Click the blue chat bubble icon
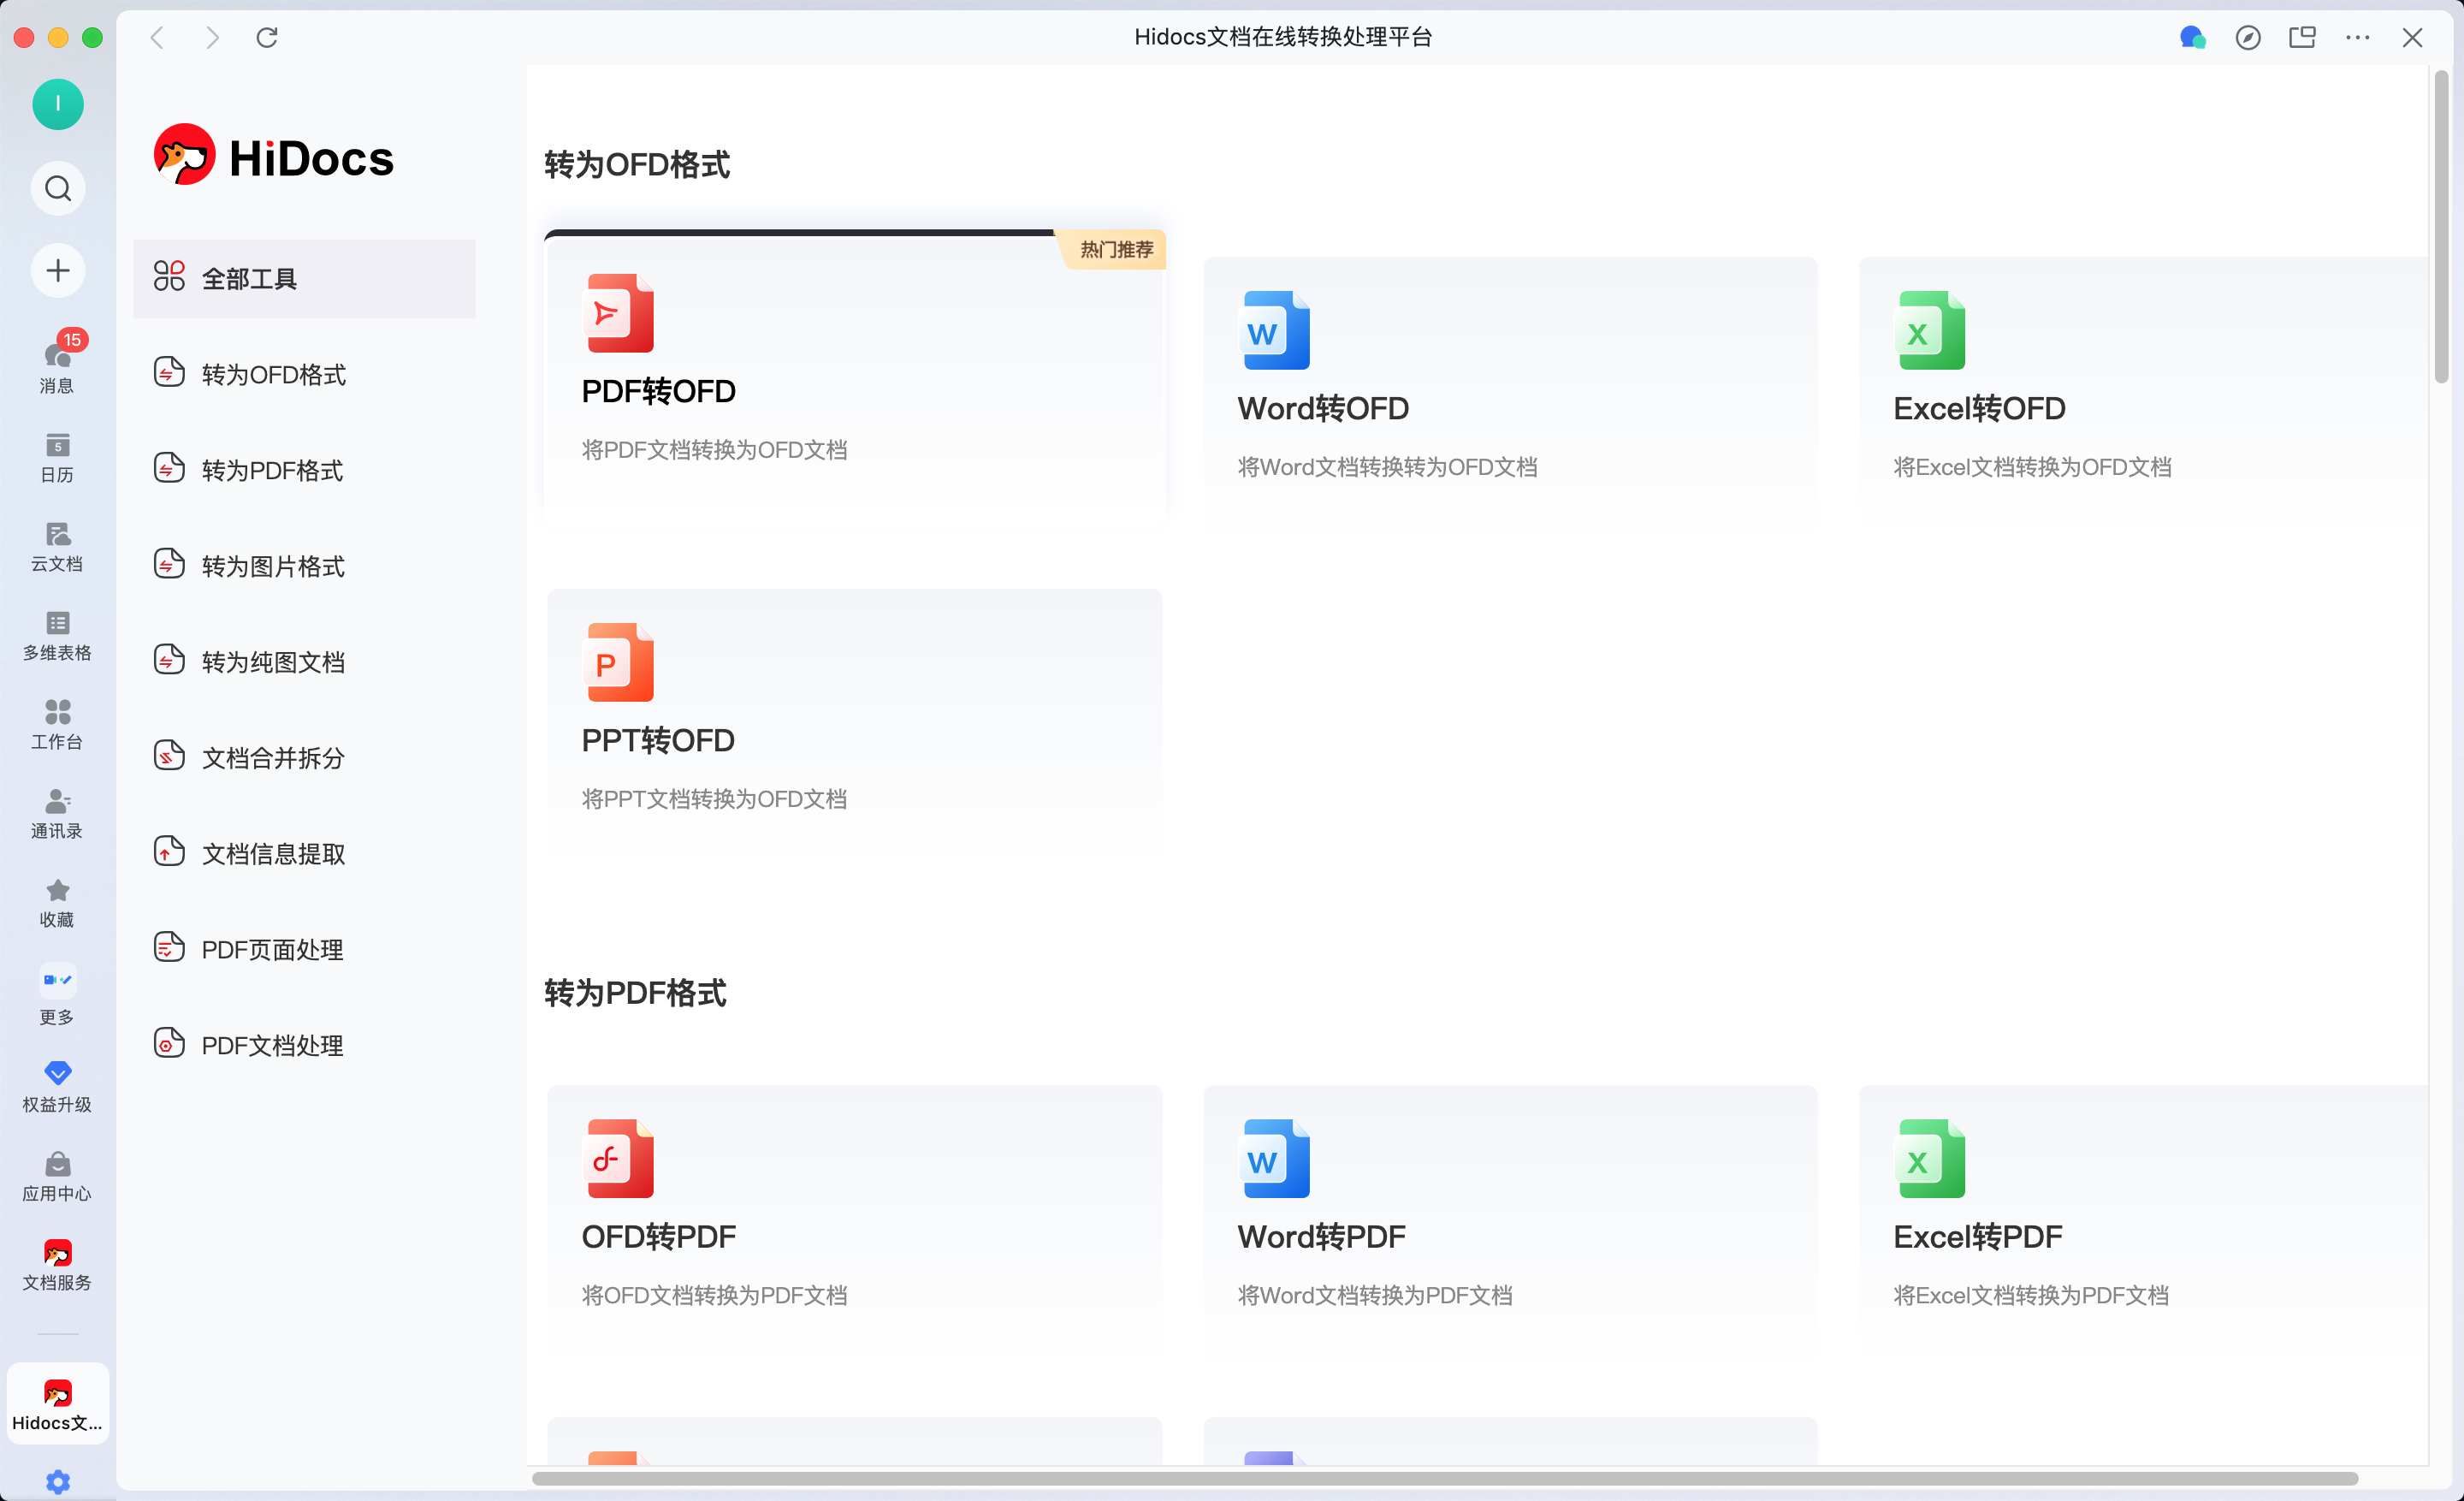 (2192, 37)
